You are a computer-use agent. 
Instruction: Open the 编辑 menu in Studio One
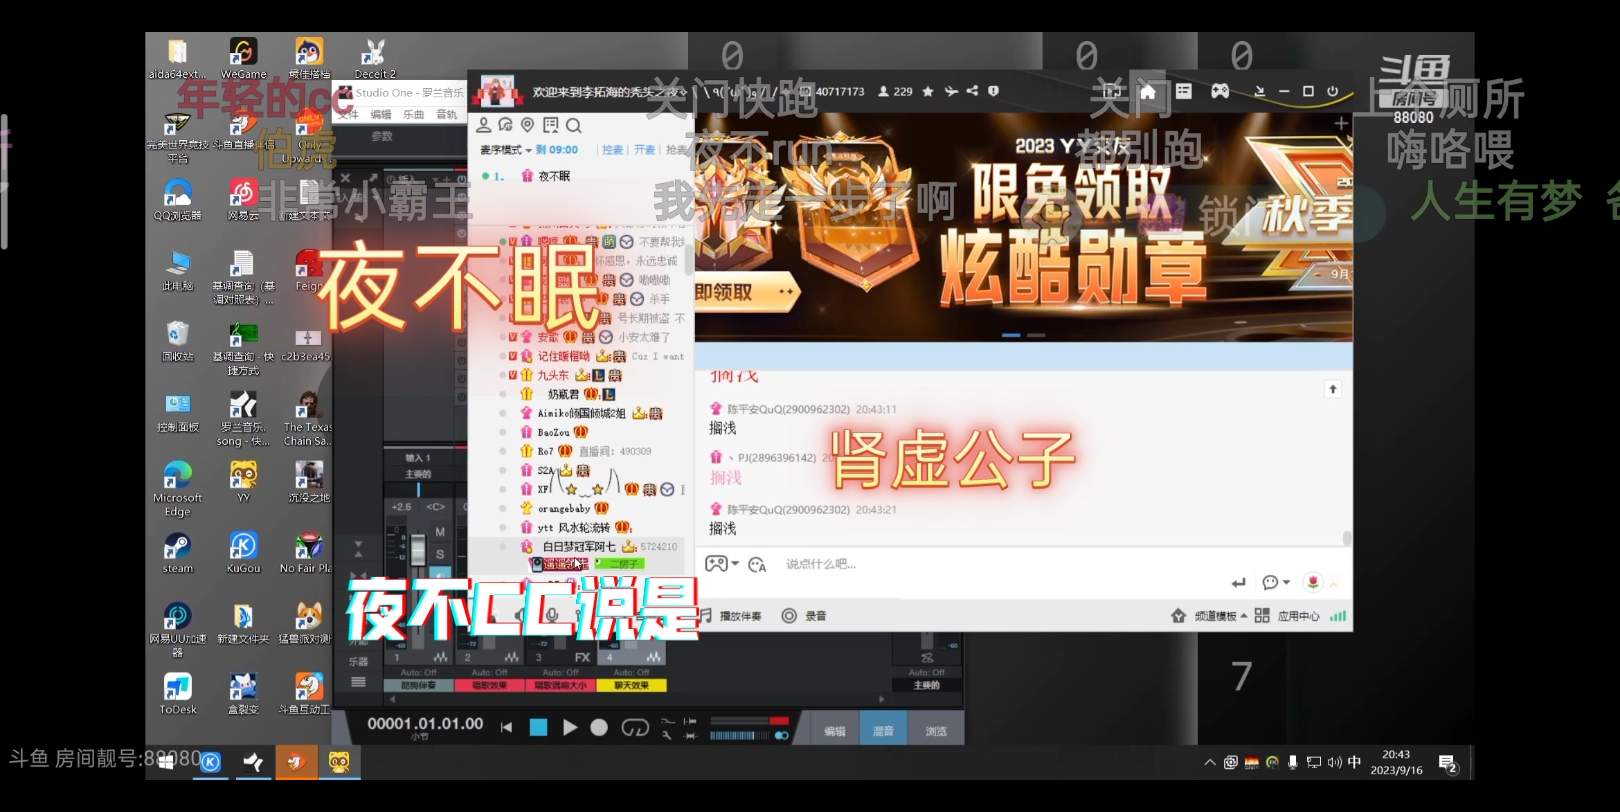(x=381, y=115)
